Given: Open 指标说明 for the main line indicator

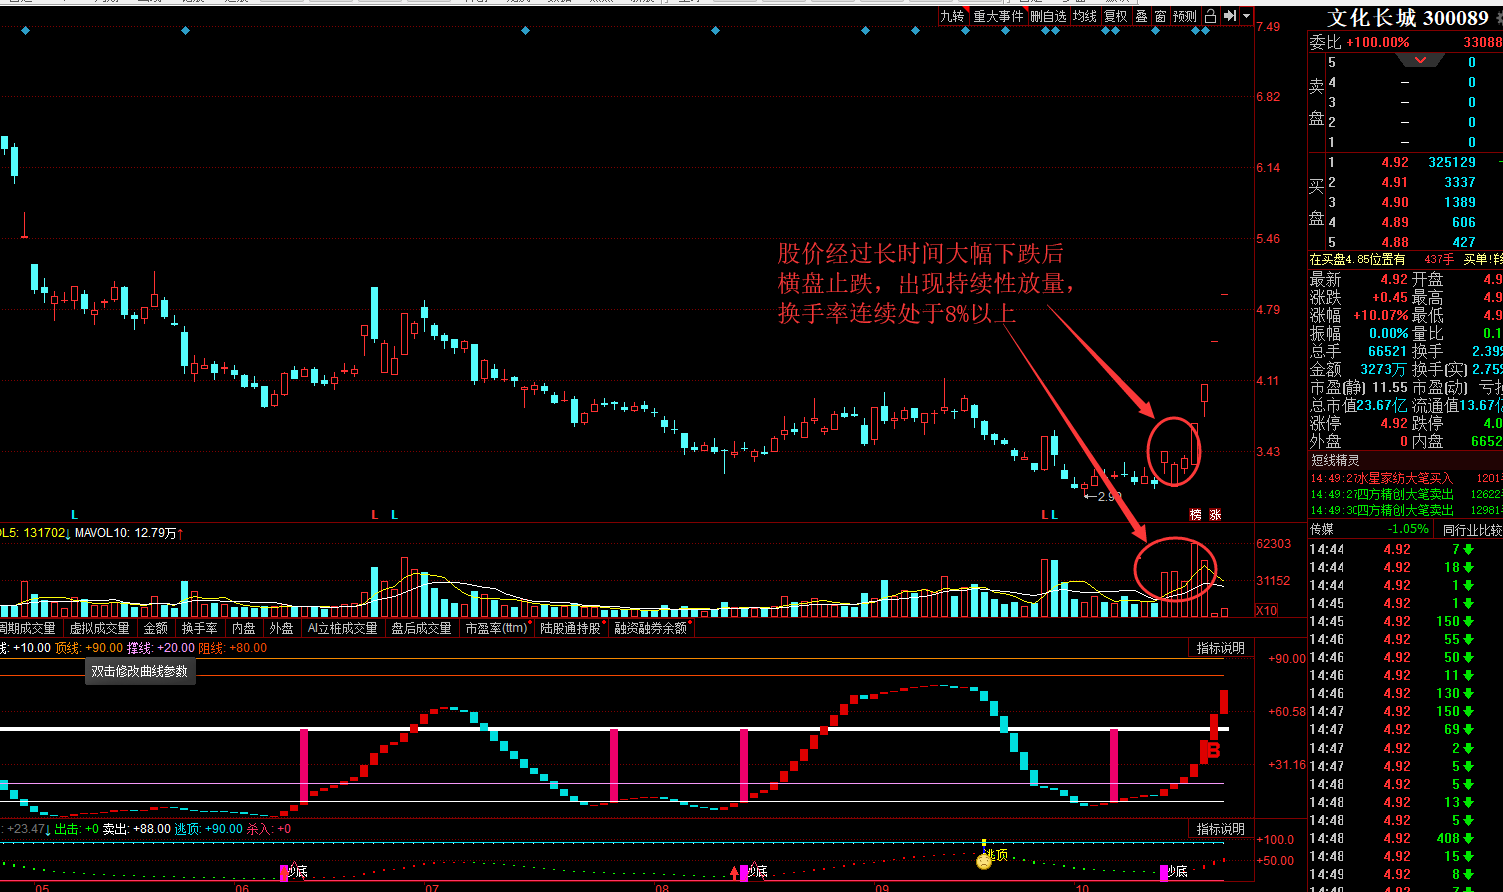Looking at the screenshot, I should 1221,649.
